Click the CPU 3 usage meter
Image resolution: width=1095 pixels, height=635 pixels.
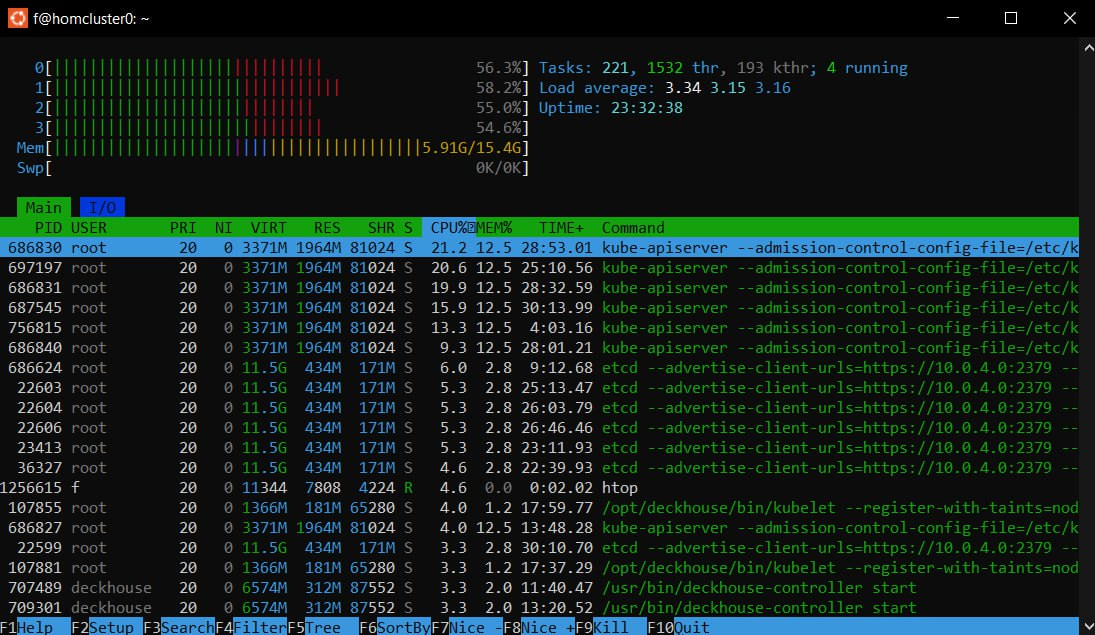tap(281, 128)
